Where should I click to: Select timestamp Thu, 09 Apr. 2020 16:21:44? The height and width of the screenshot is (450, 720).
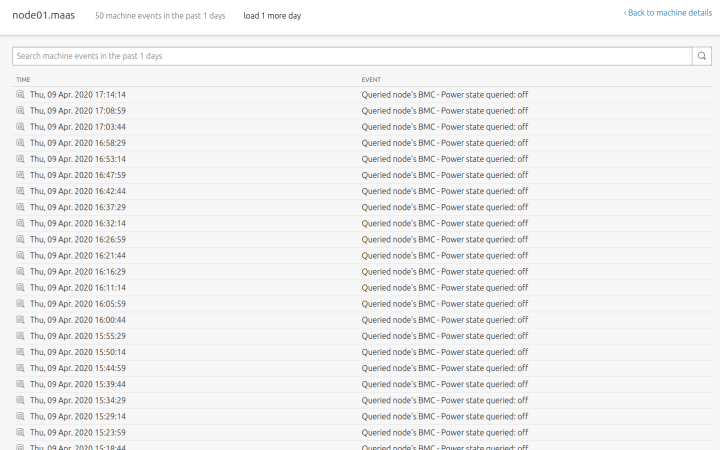[x=78, y=255]
